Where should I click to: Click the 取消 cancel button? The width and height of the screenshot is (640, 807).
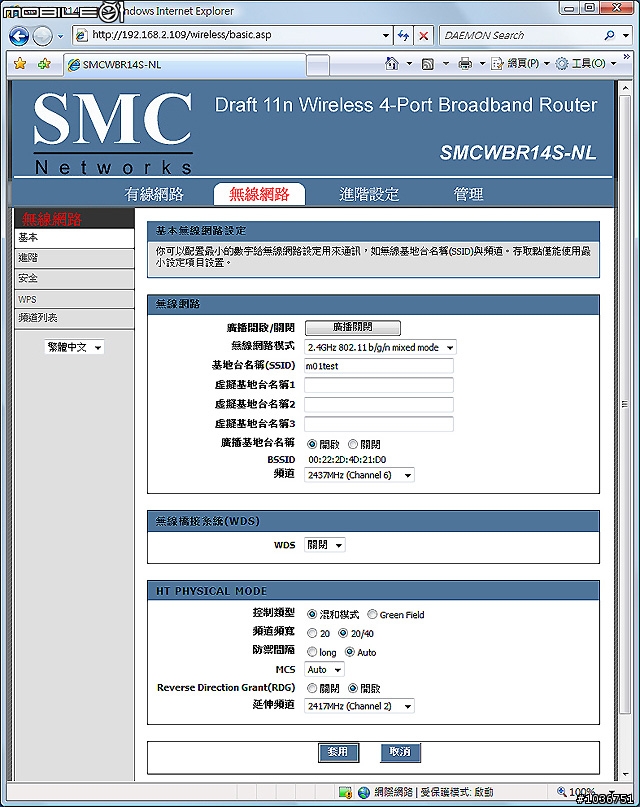(400, 752)
